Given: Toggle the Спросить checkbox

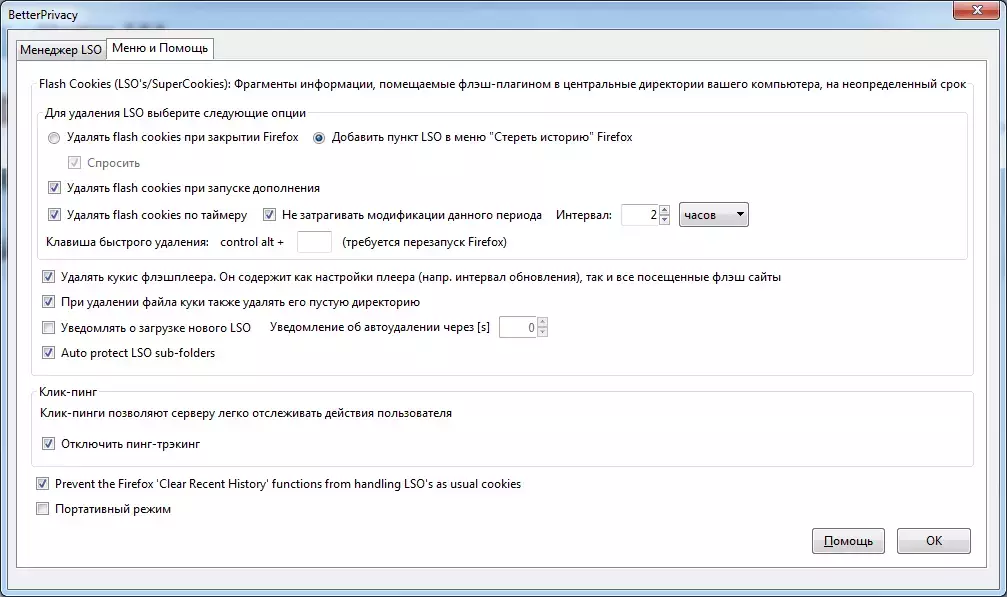Looking at the screenshot, I should (74, 163).
